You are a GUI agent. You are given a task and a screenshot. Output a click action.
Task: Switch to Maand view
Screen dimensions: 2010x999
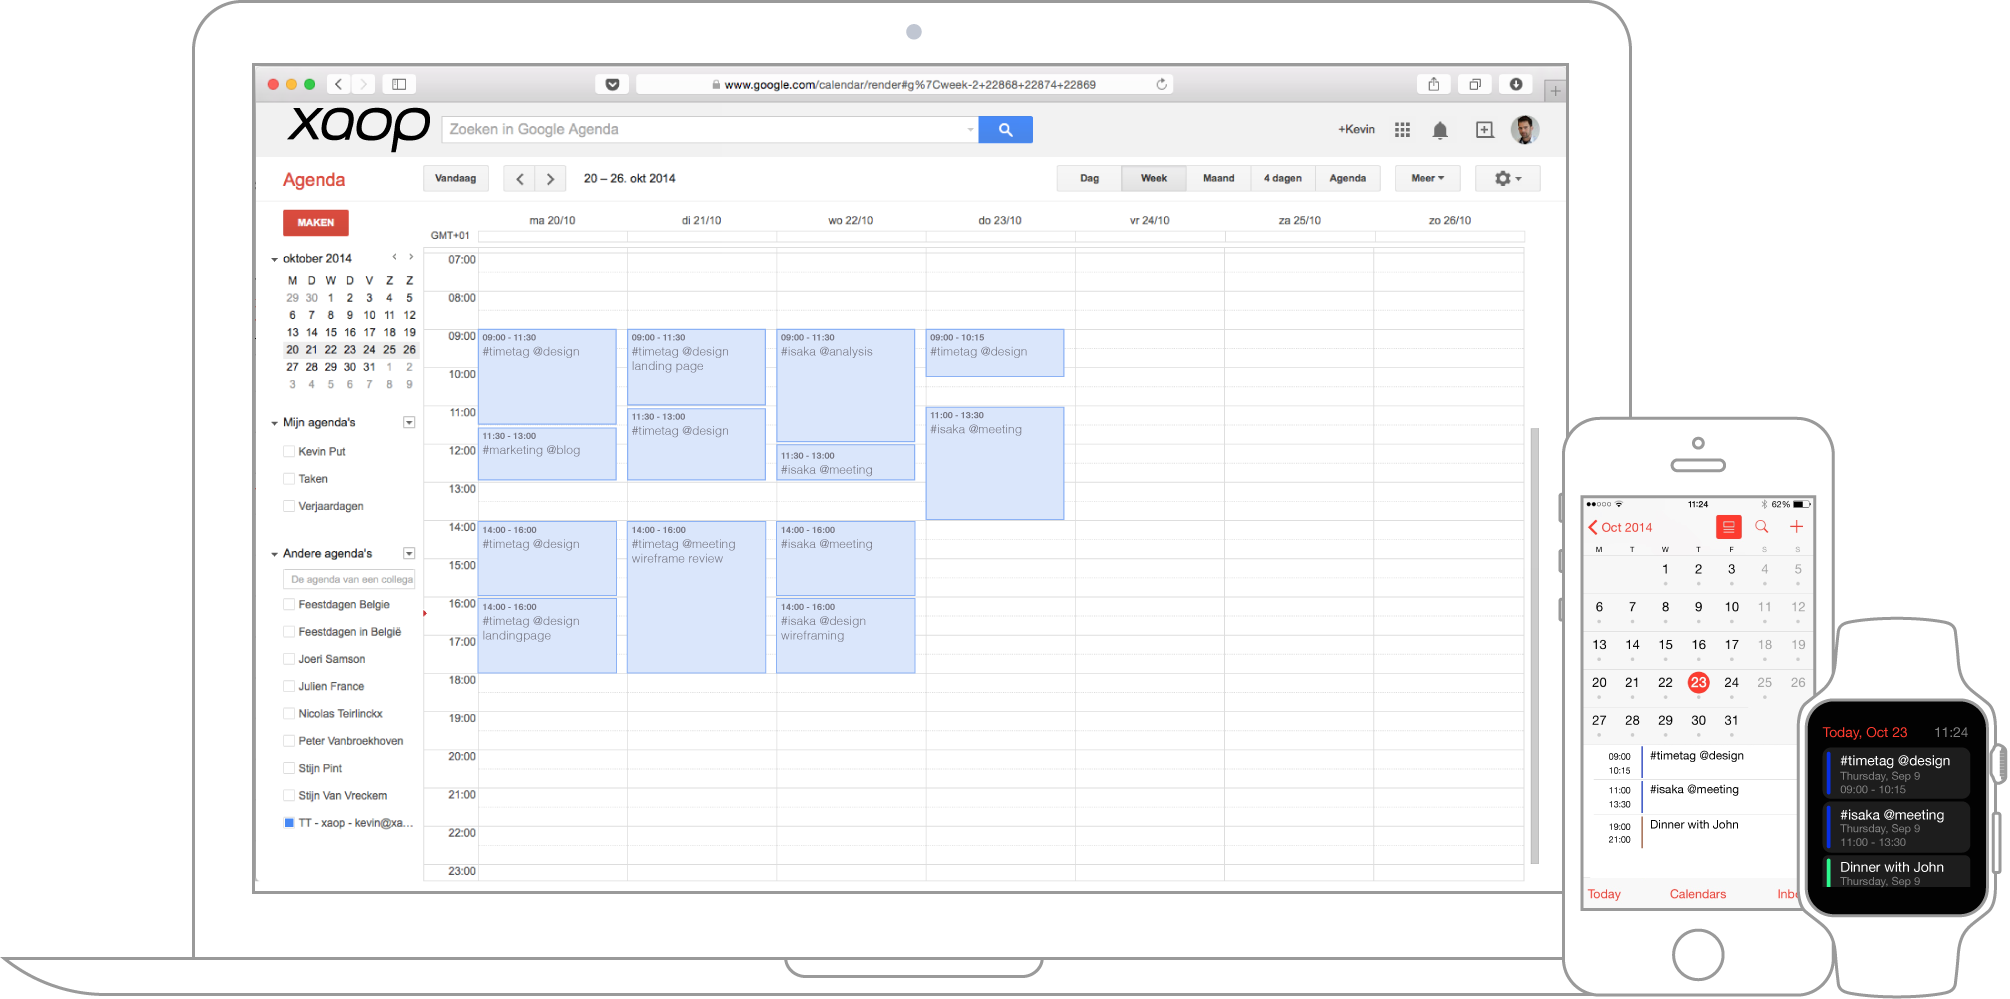1218,179
